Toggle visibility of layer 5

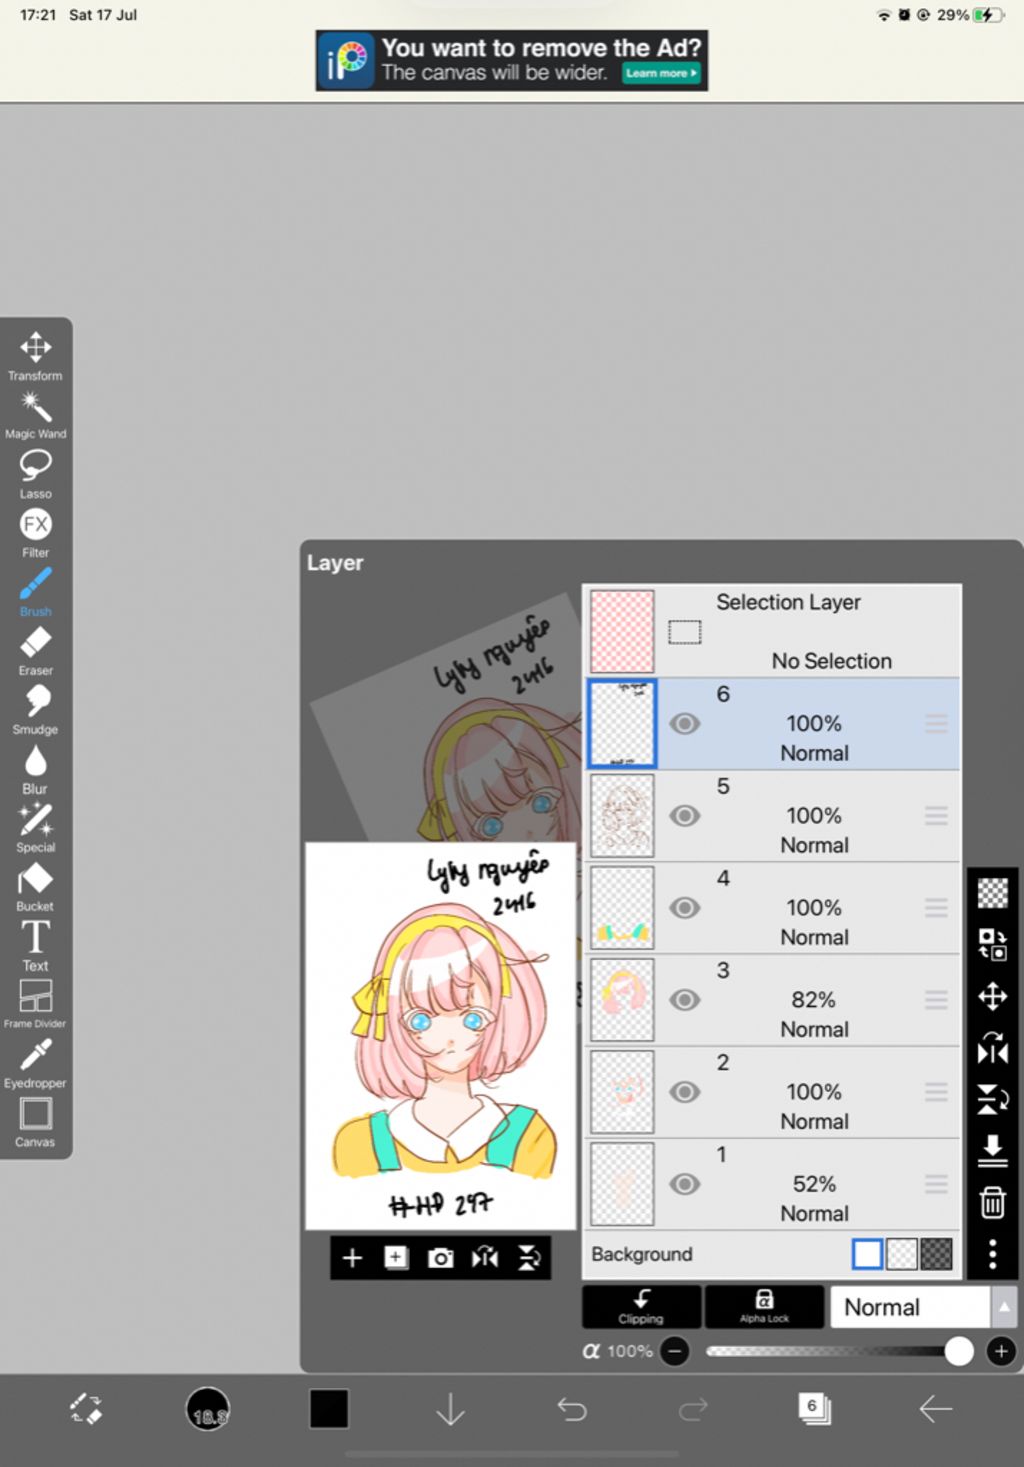tap(684, 815)
